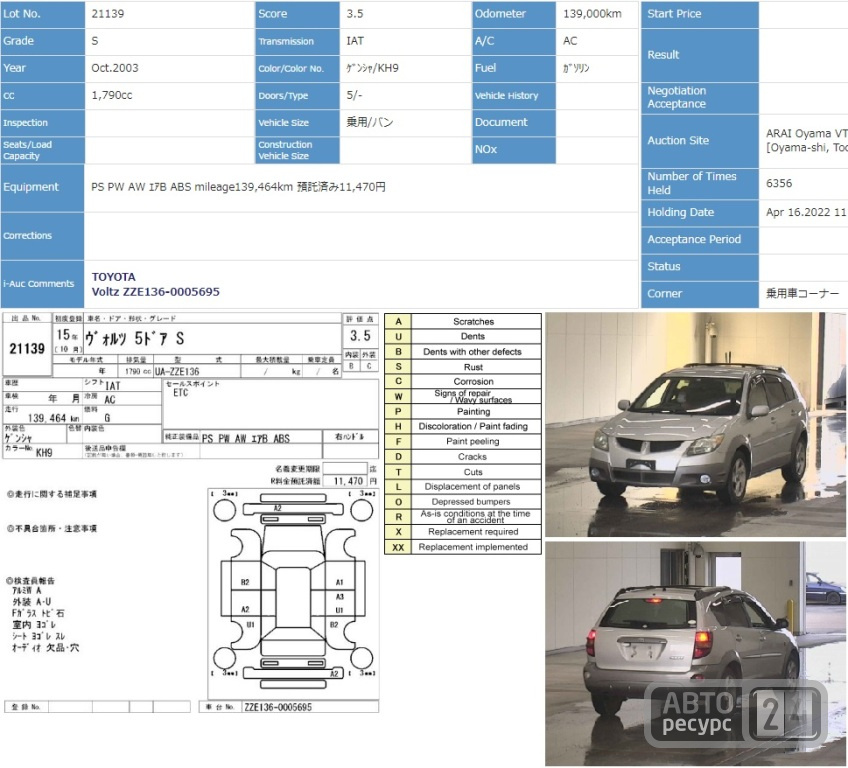Select holding date Apr 16.2022
848x768 pixels.
coord(798,212)
